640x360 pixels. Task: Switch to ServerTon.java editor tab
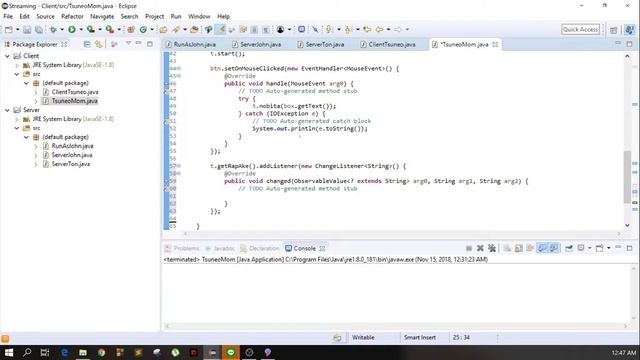coord(321,44)
